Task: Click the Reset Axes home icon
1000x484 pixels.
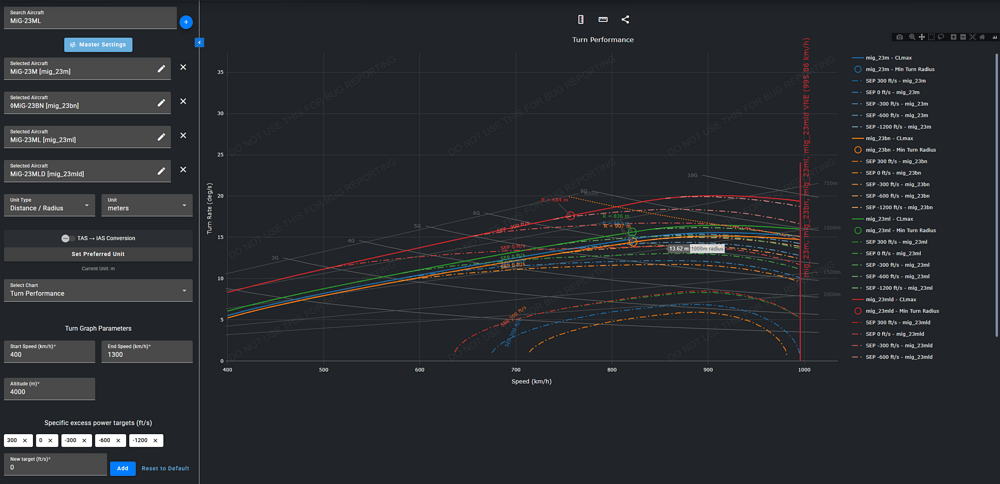Action: (982, 37)
